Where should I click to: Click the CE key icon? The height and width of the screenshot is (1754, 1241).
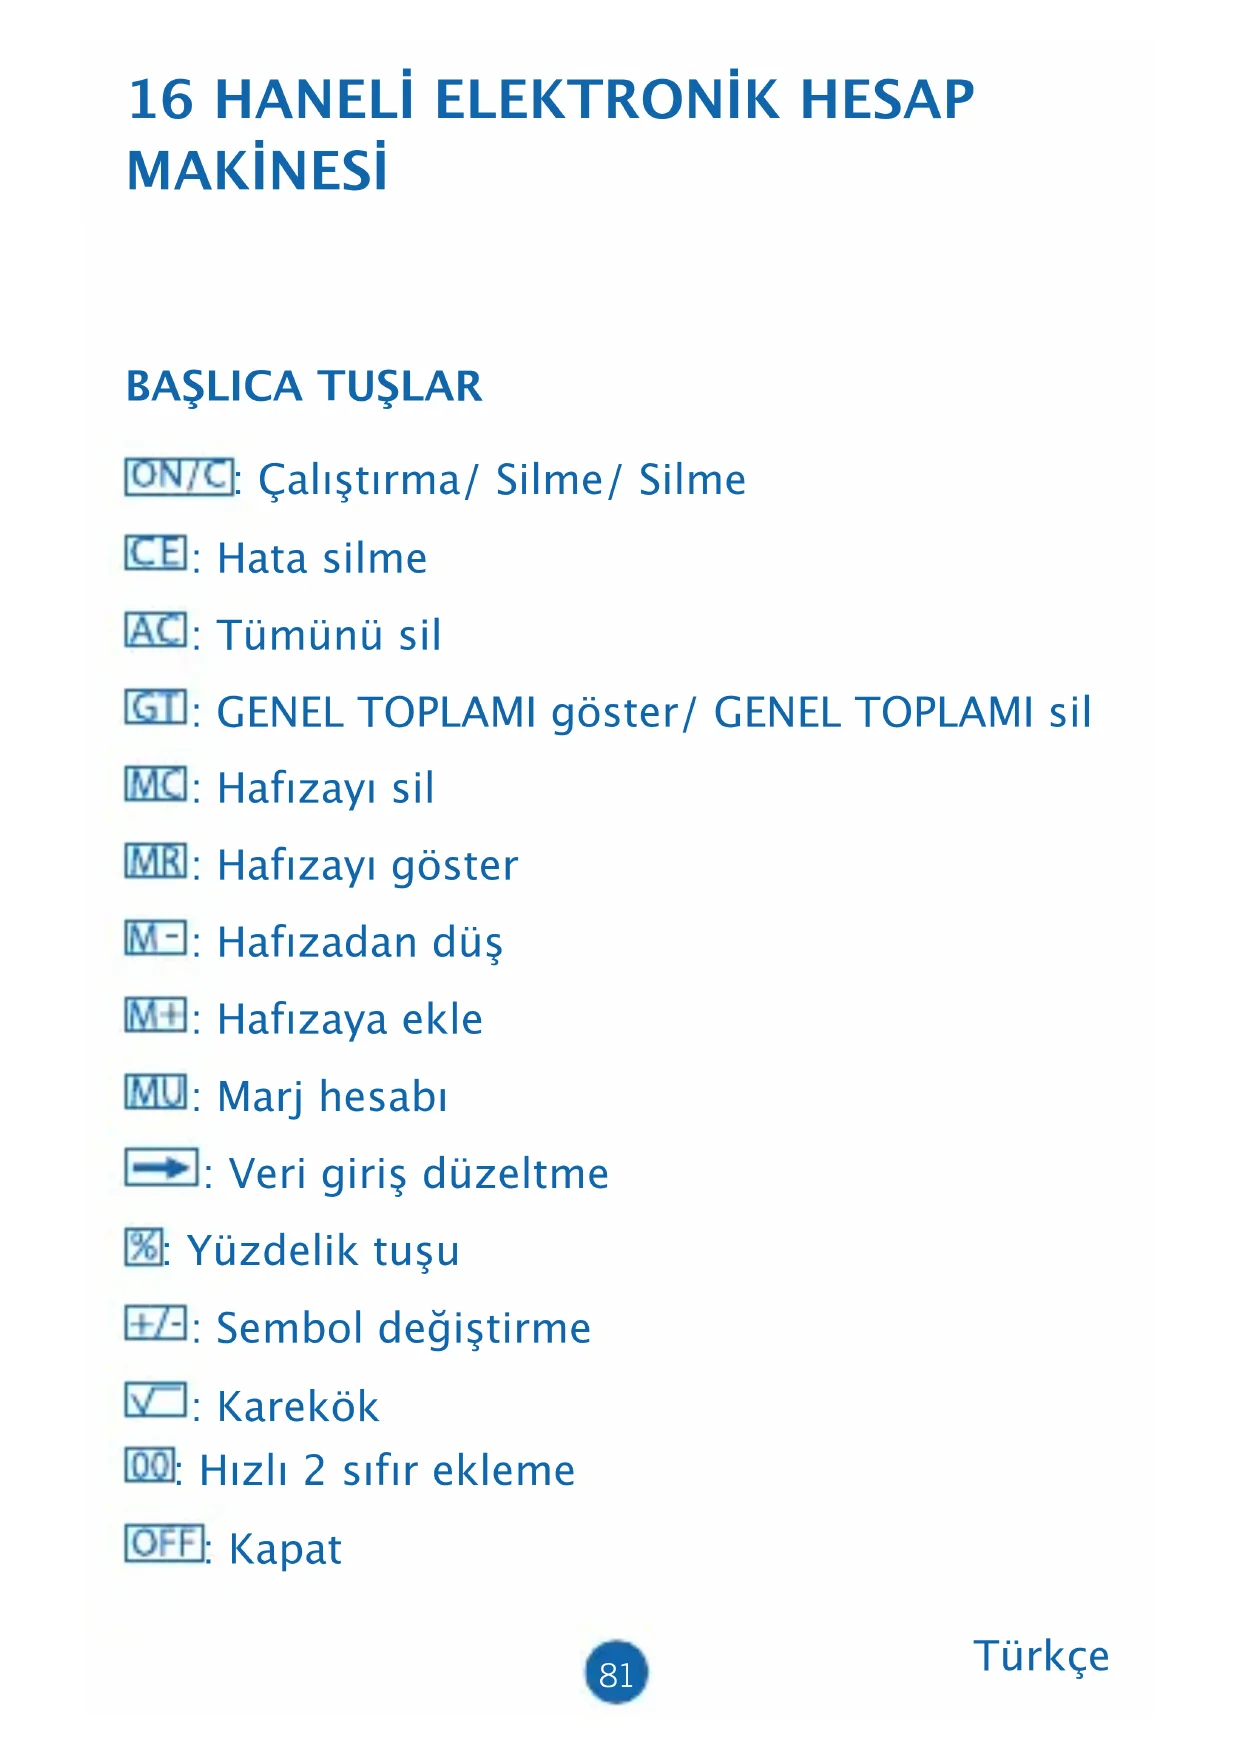(156, 553)
